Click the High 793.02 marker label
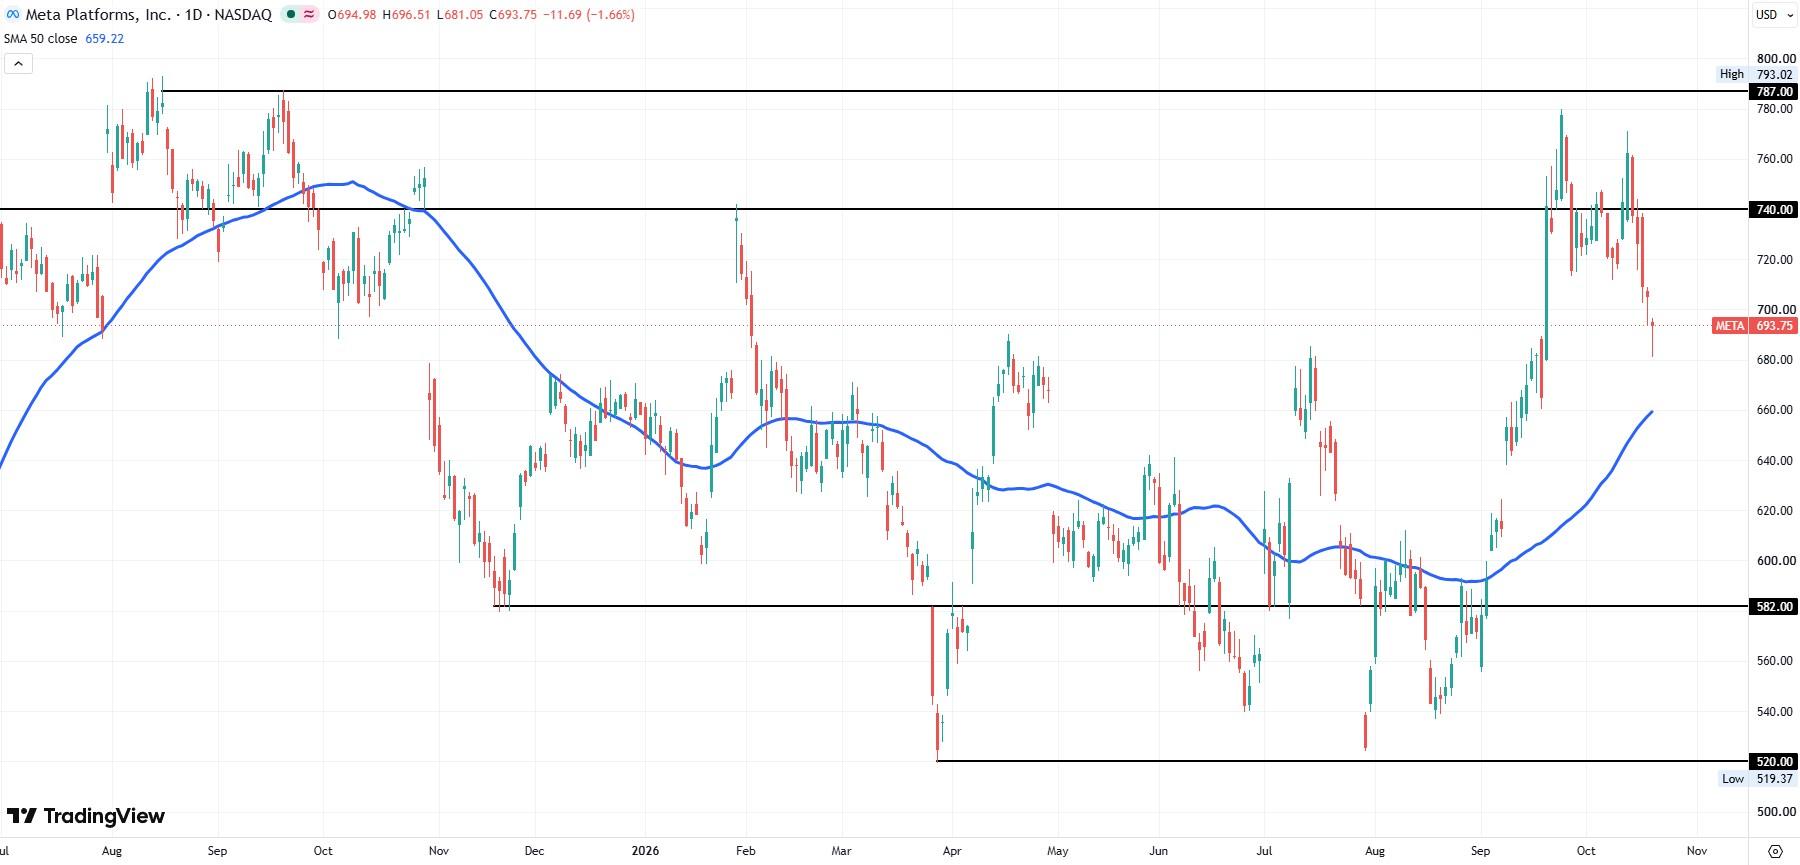The image size is (1800, 865). point(1756,74)
